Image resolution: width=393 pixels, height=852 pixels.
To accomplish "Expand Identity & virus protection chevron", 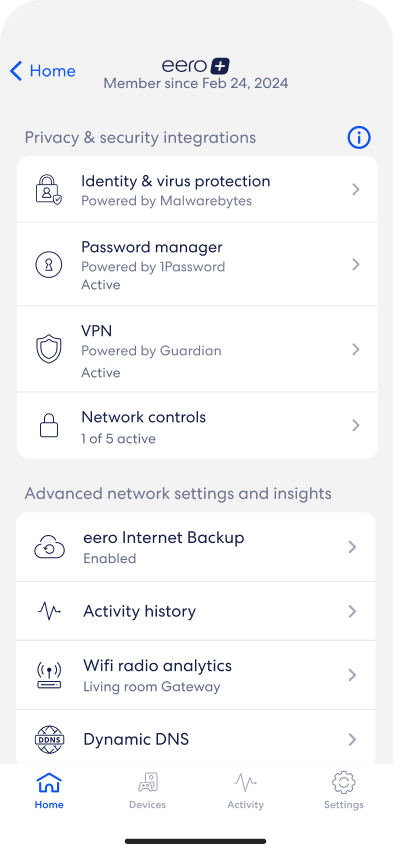I will (356, 189).
